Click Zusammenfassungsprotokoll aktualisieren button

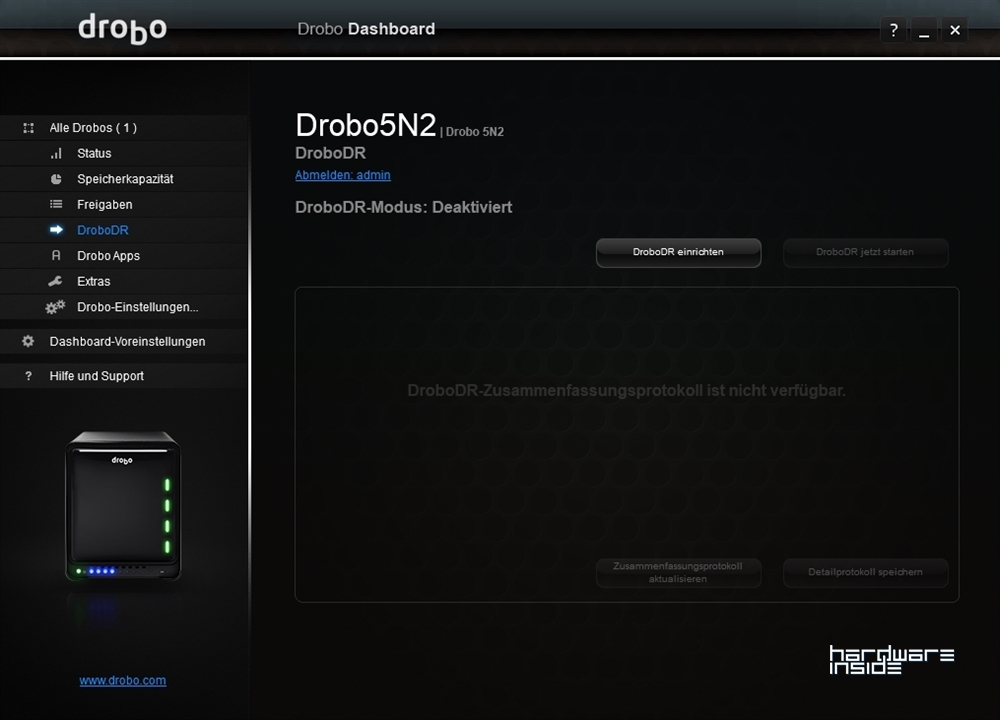click(679, 573)
